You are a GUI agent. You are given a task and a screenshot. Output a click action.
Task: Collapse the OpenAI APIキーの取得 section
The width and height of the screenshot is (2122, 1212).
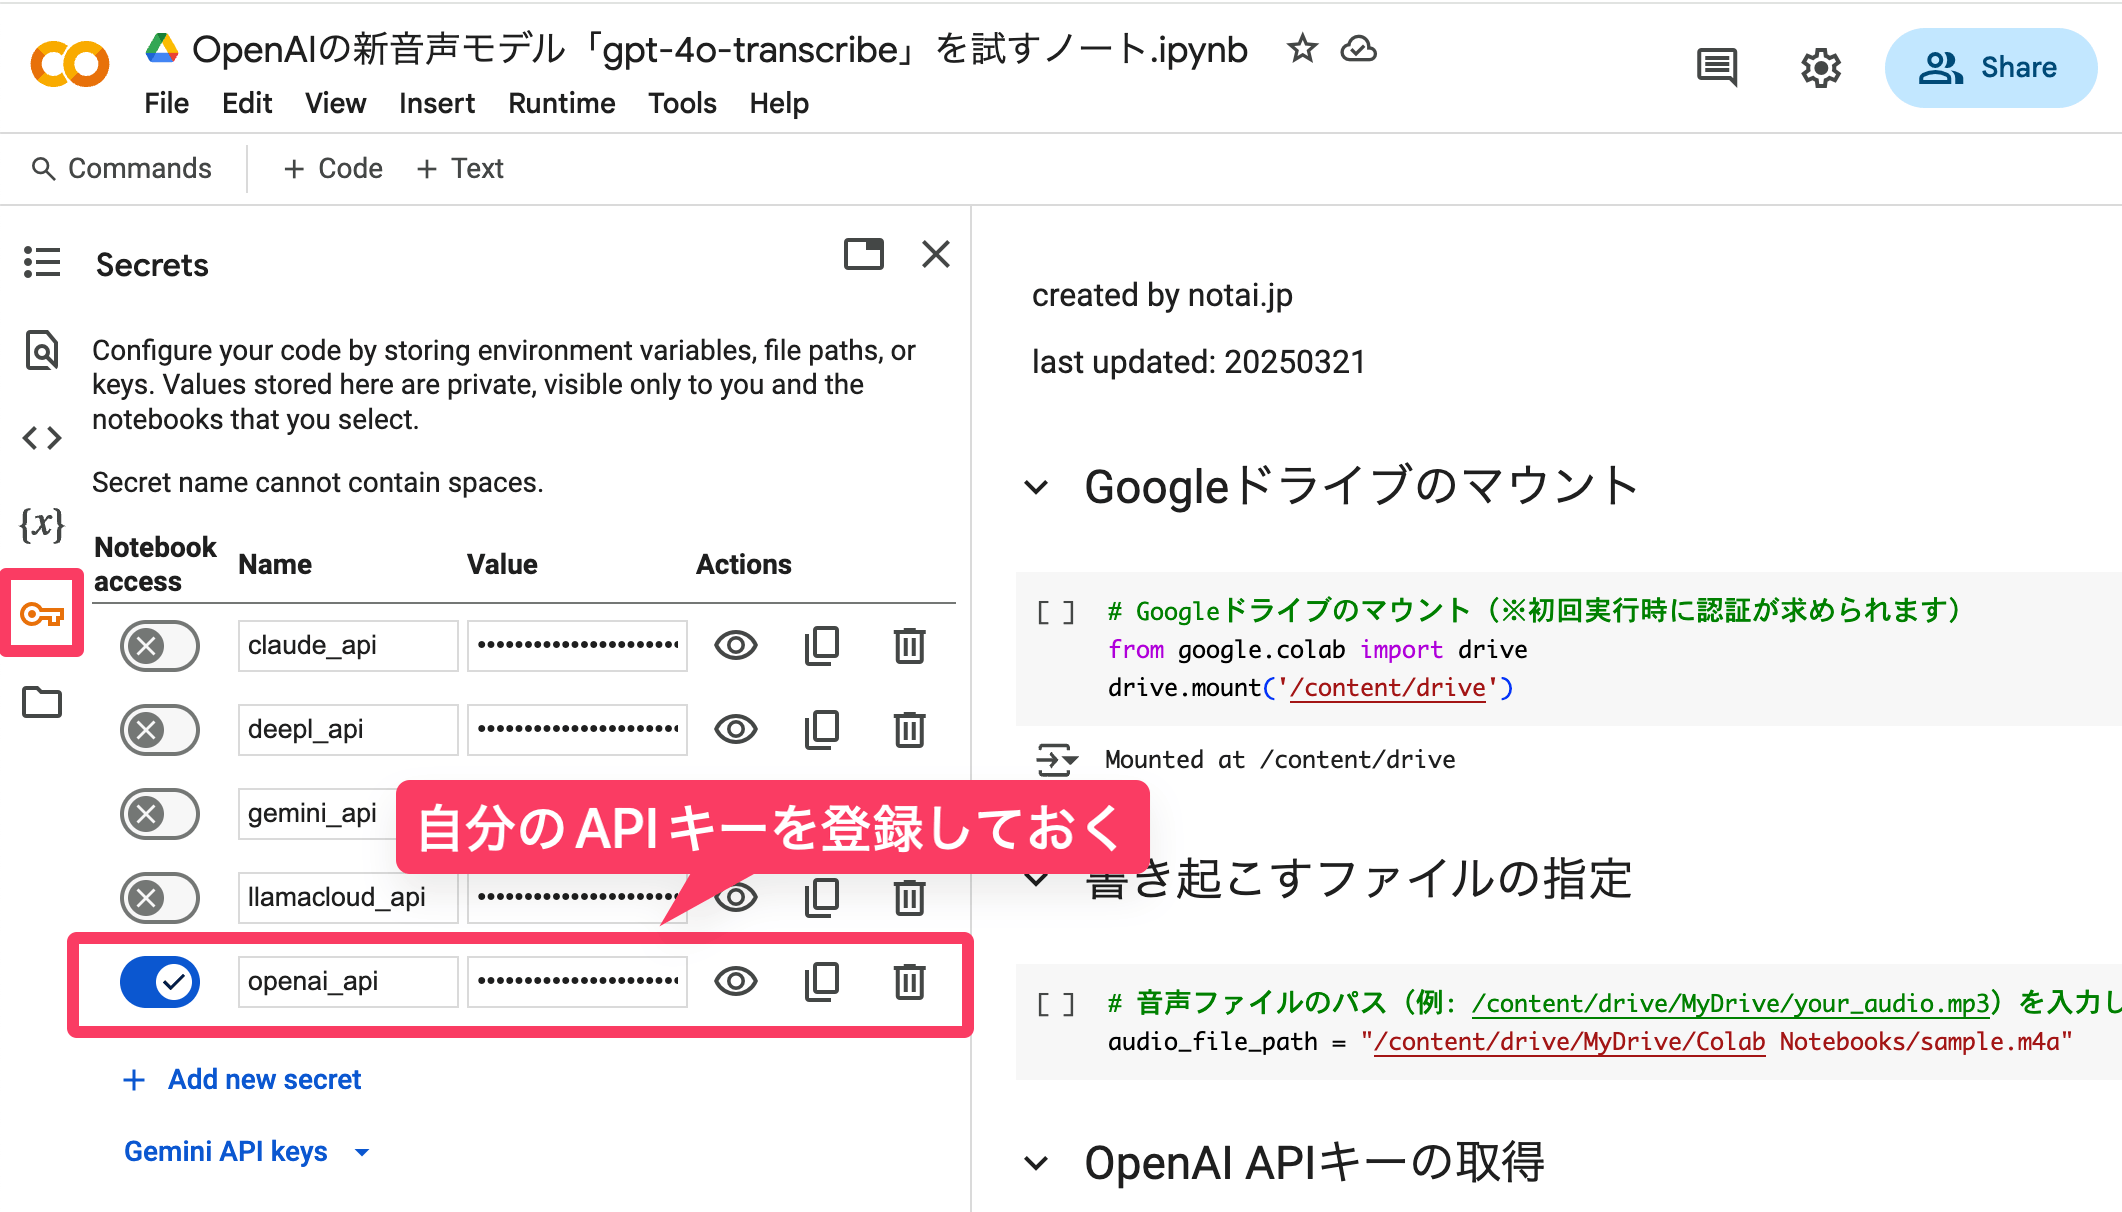[x=1037, y=1163]
